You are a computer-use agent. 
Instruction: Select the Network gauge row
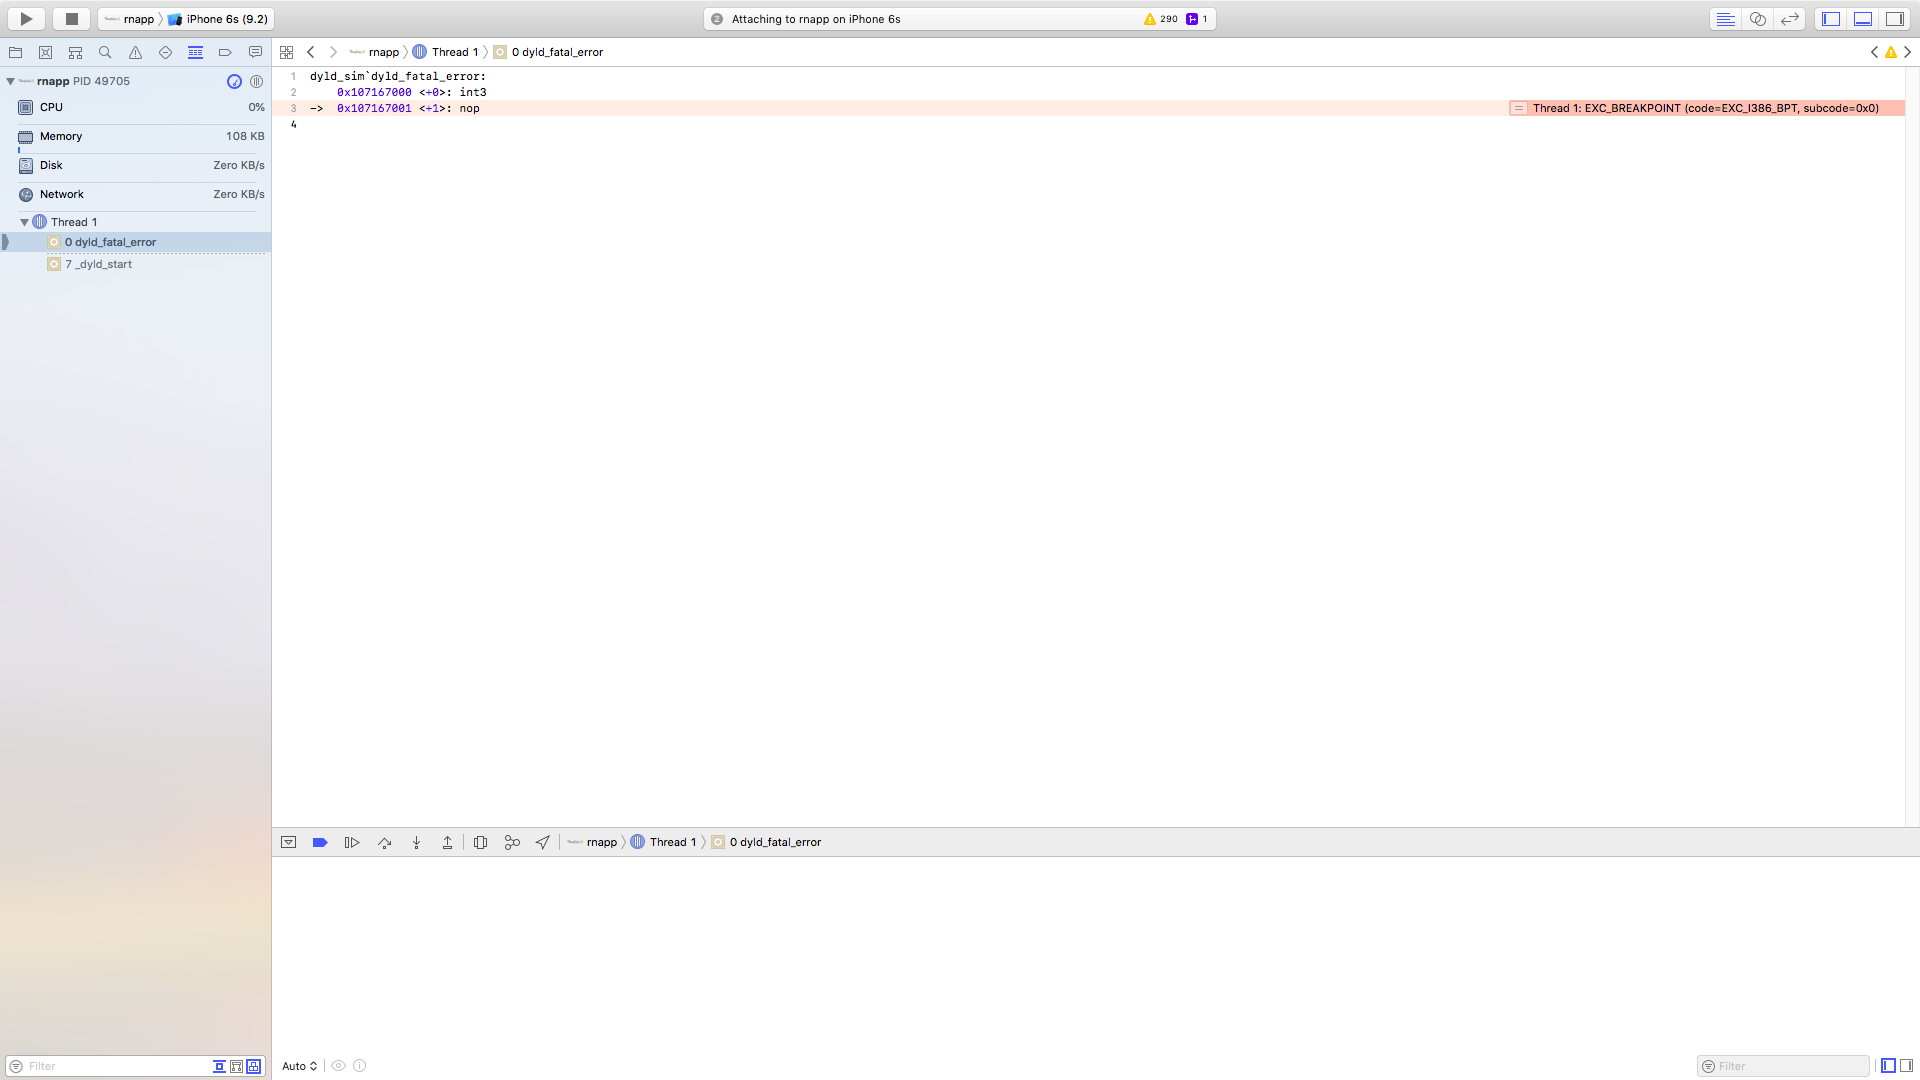click(x=136, y=194)
